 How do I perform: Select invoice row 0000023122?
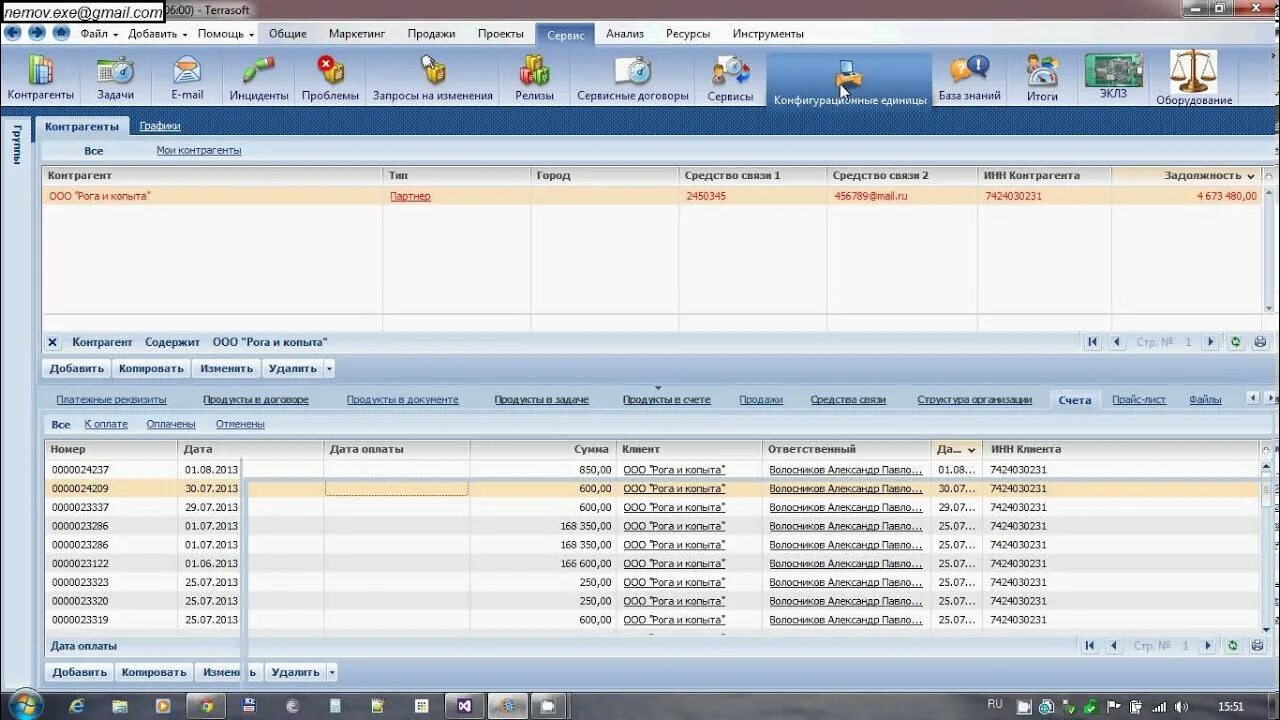click(653, 564)
